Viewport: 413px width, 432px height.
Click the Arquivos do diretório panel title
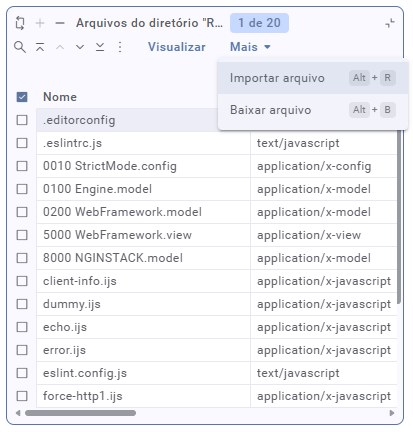pos(149,23)
